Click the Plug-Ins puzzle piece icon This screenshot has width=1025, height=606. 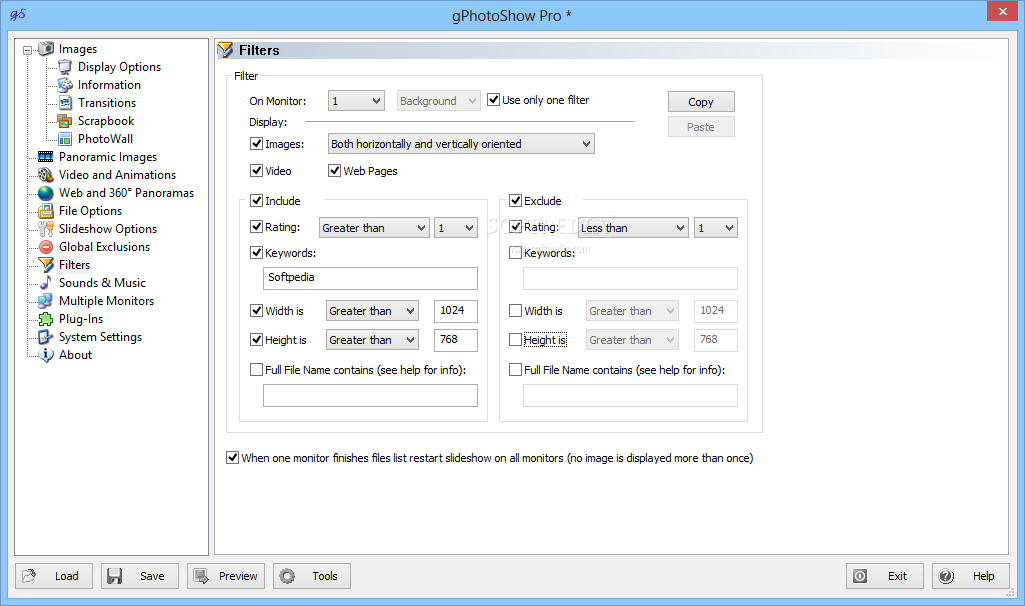[46, 319]
